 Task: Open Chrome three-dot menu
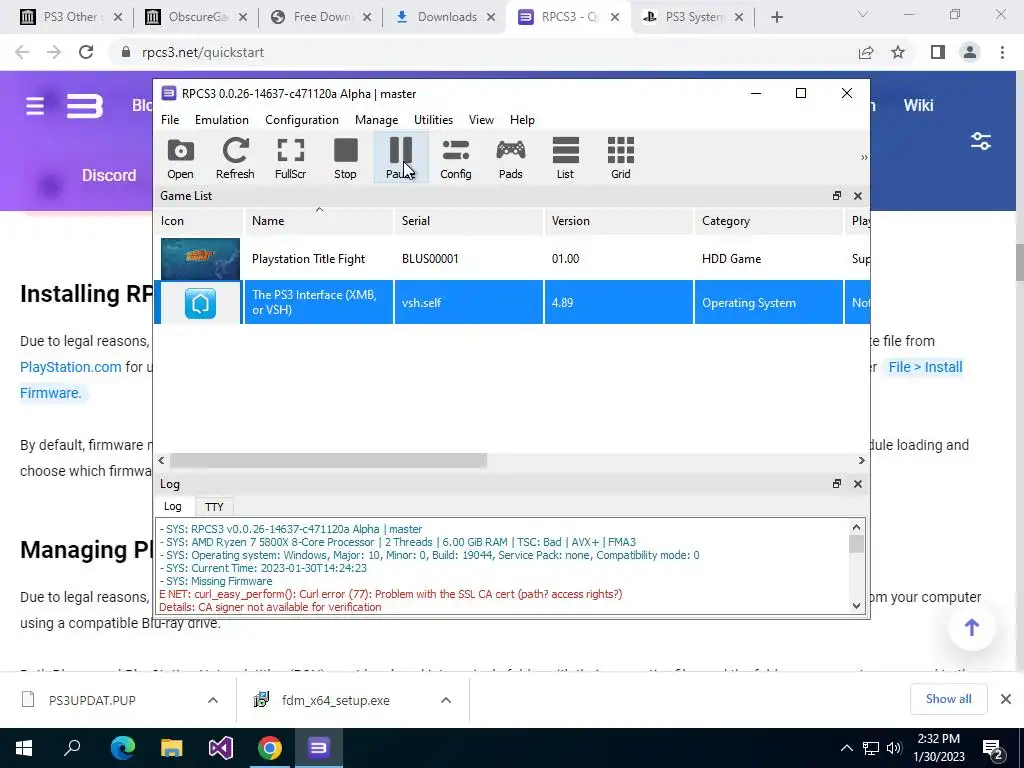click(x=1002, y=52)
